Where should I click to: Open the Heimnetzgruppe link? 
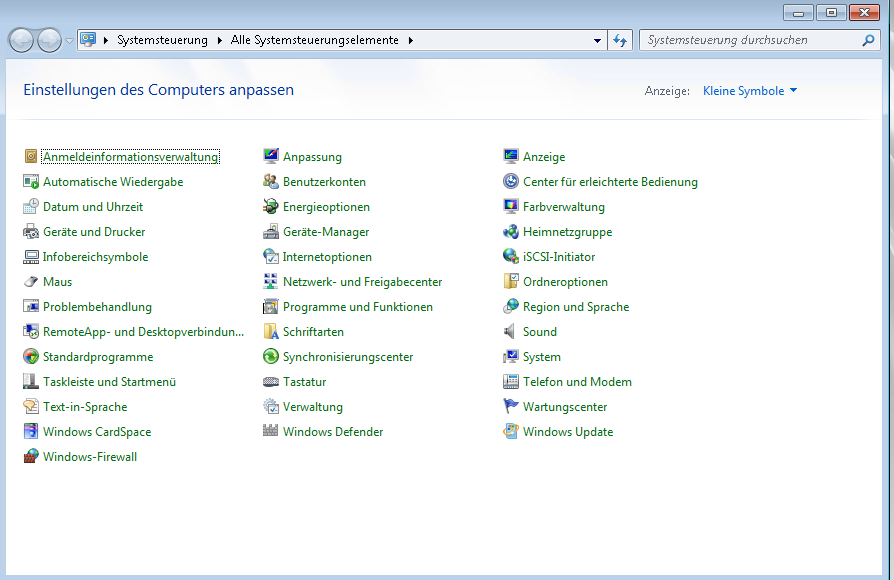[567, 232]
